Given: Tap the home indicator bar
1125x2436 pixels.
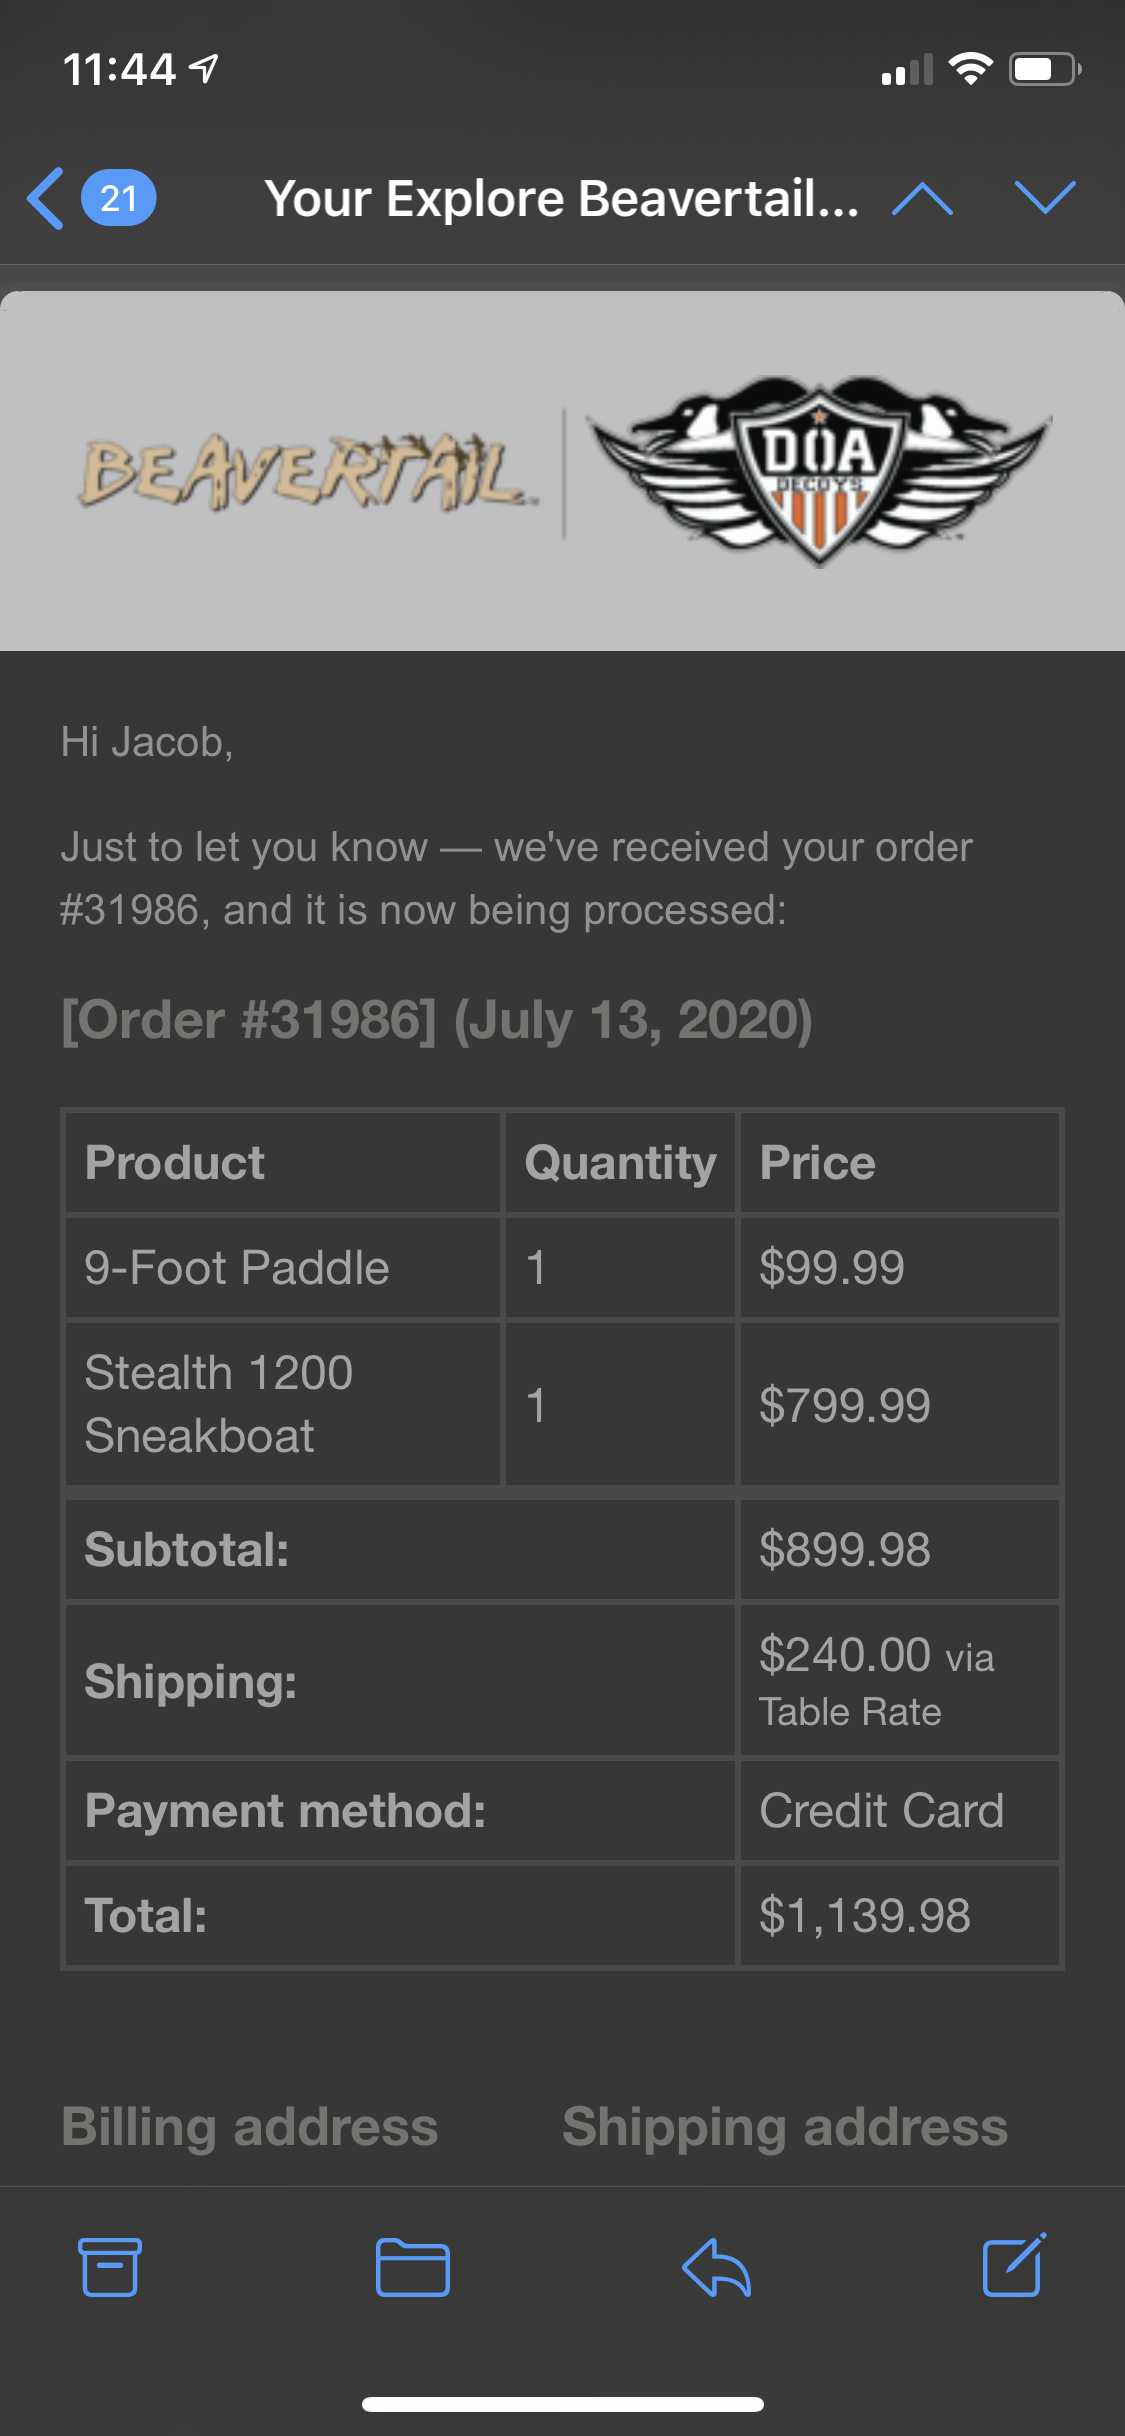Looking at the screenshot, I should point(563,2404).
